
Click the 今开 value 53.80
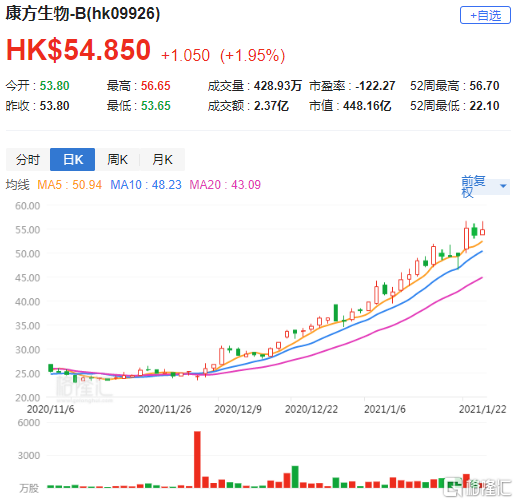pos(55,86)
